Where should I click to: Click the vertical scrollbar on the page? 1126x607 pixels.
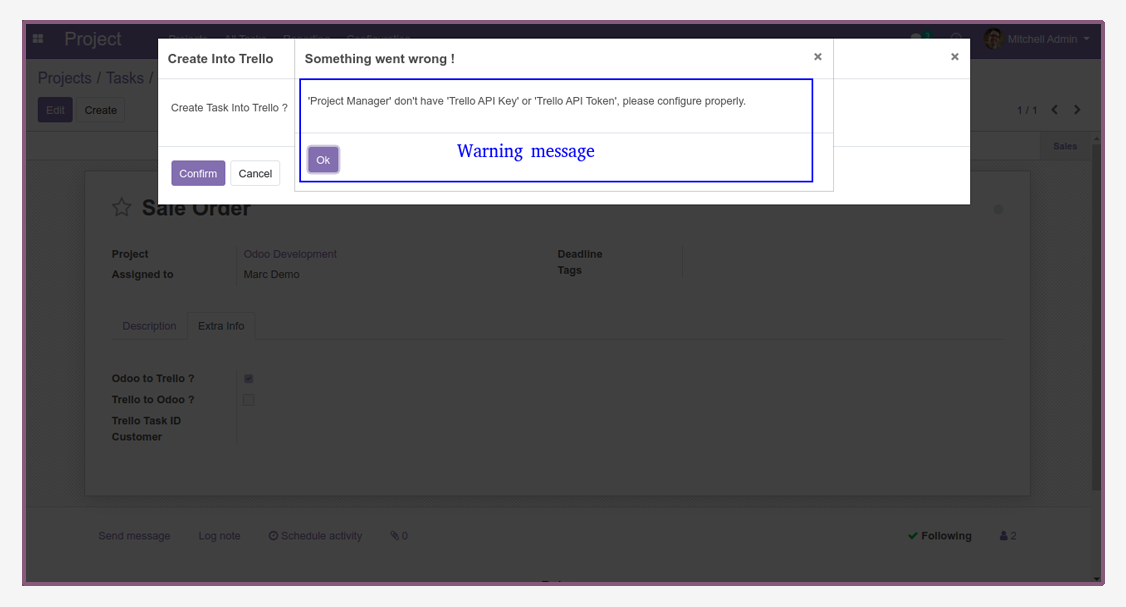click(1096, 316)
